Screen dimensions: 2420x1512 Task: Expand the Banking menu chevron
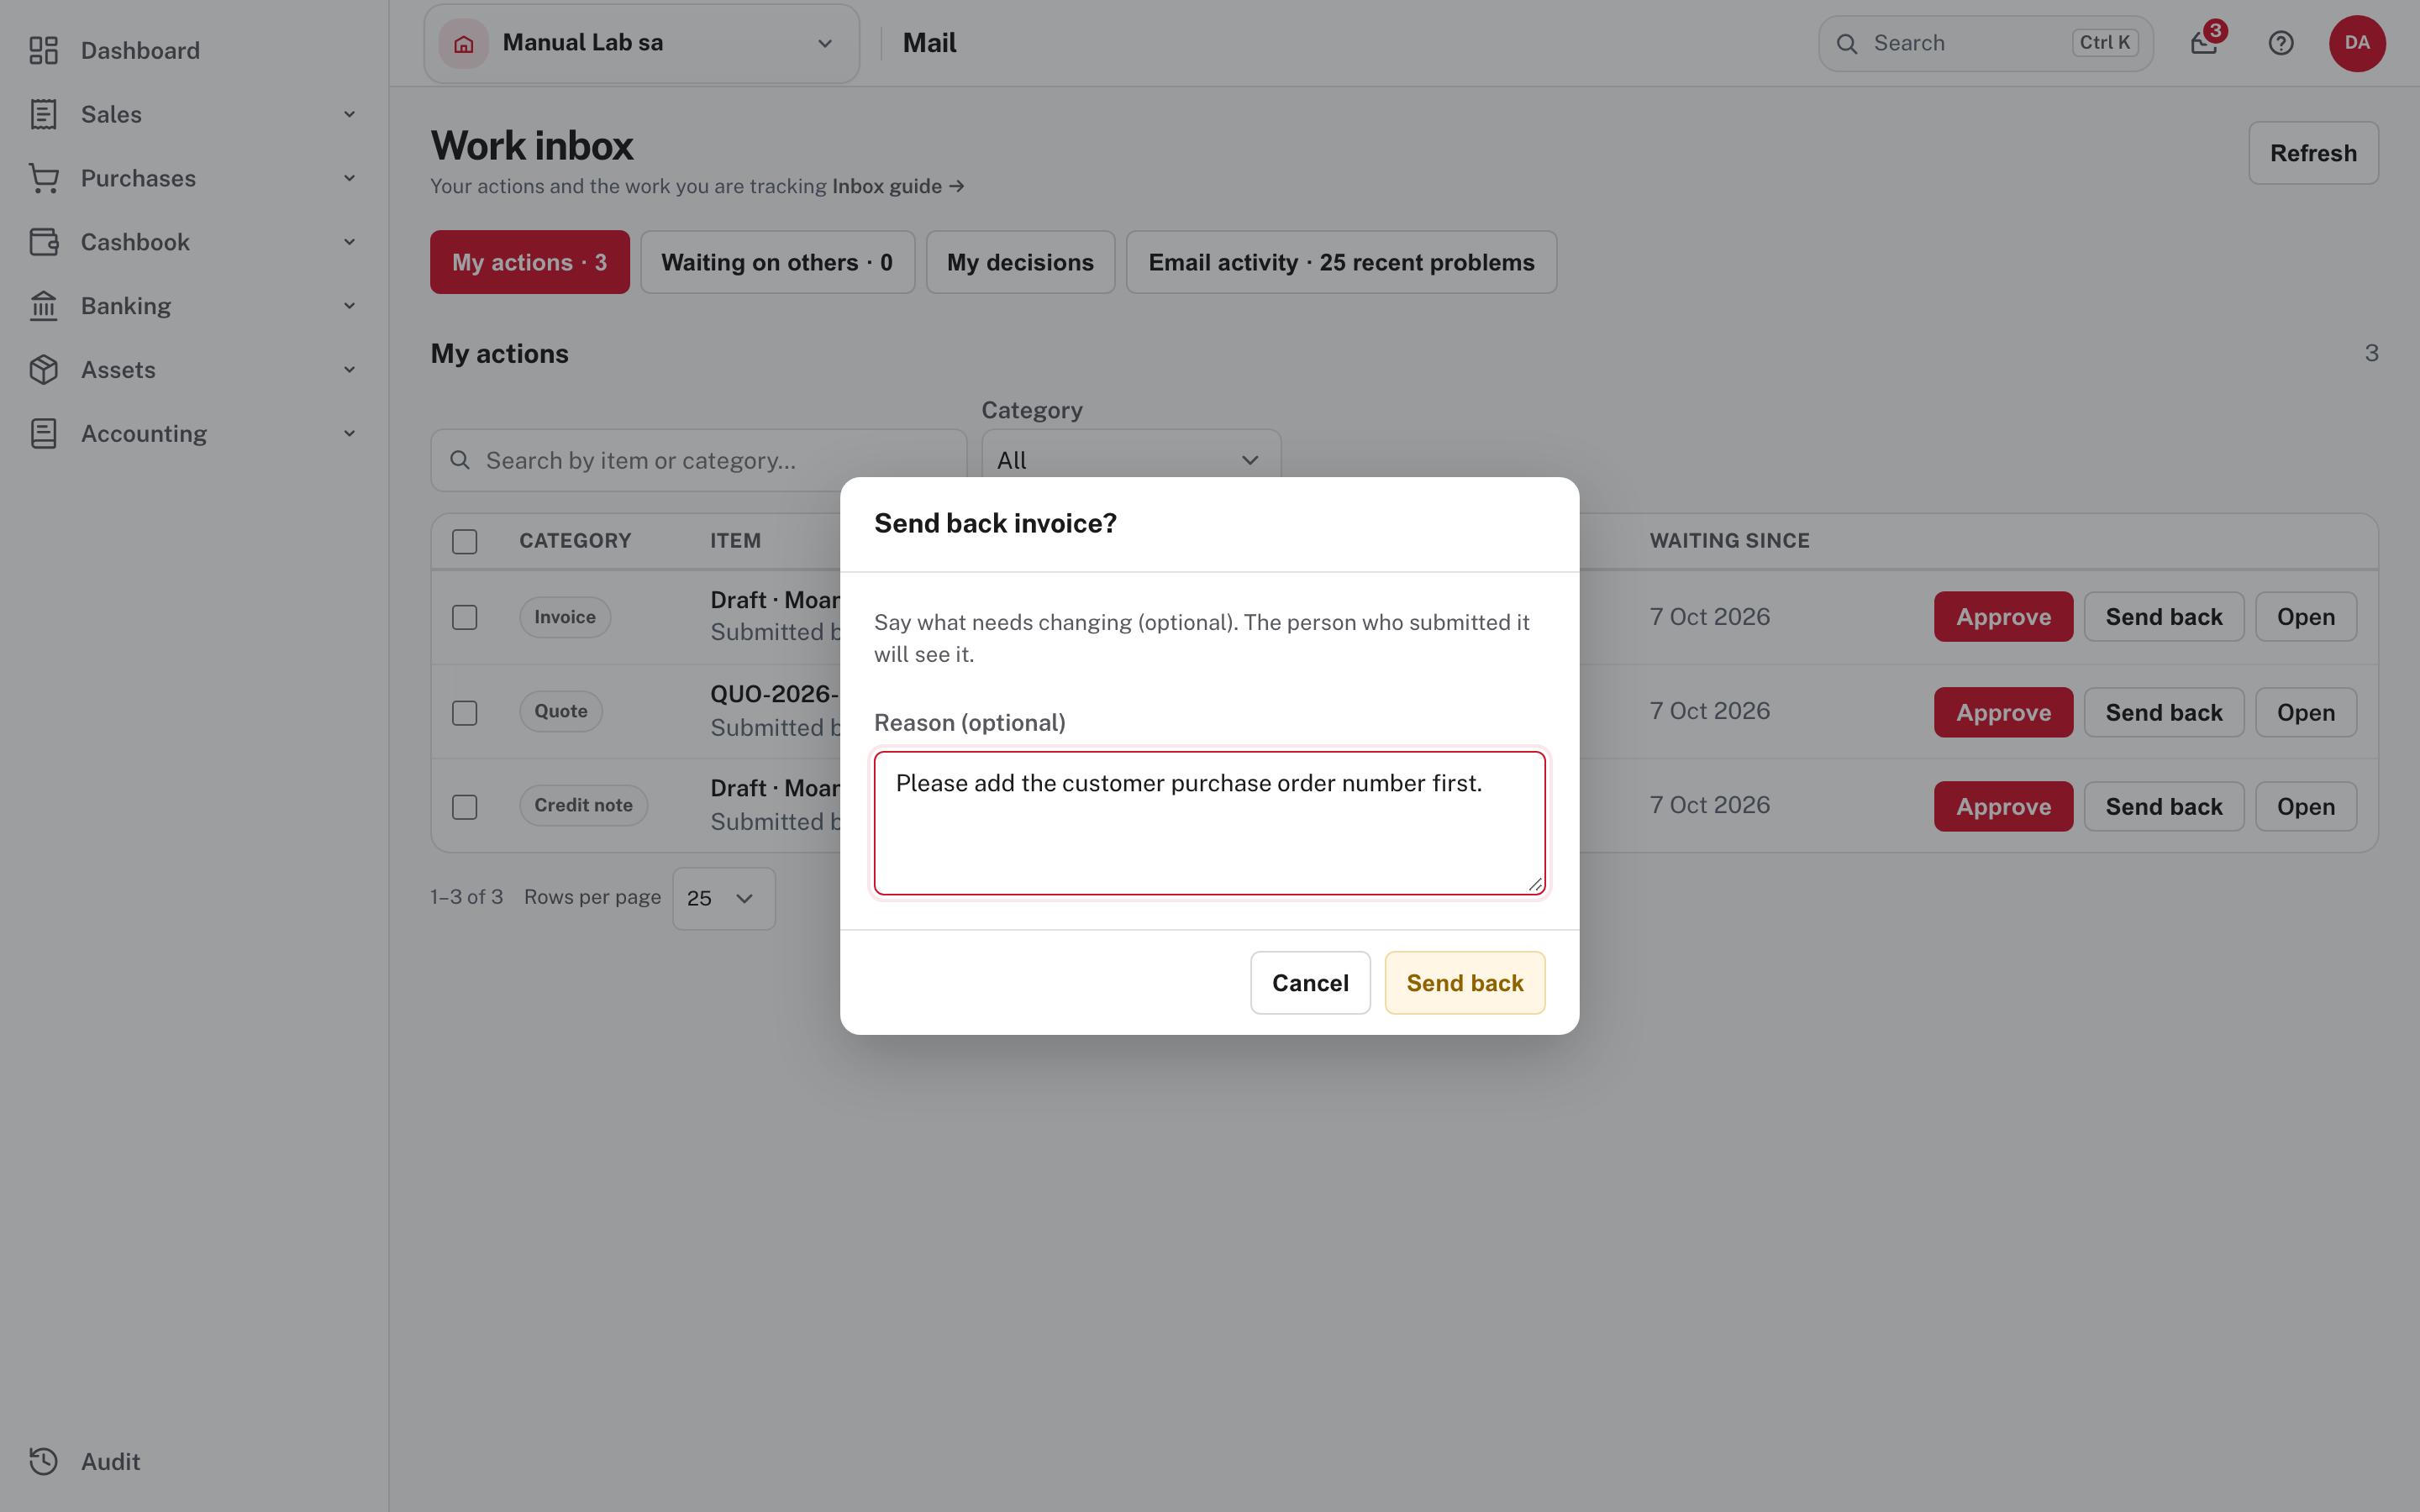[349, 306]
